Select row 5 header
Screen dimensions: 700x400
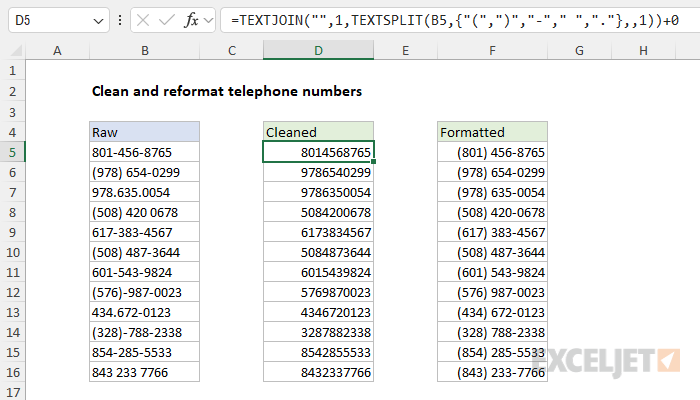12,152
